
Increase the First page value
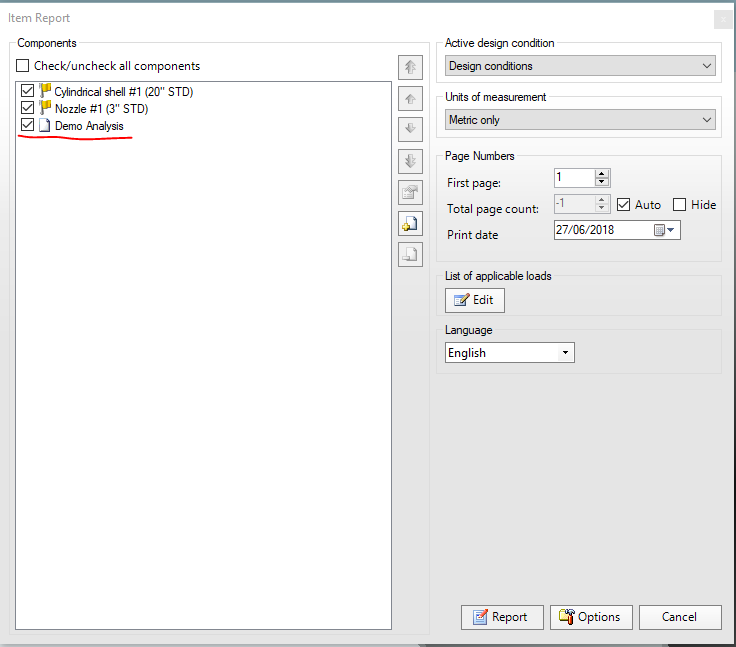click(602, 174)
